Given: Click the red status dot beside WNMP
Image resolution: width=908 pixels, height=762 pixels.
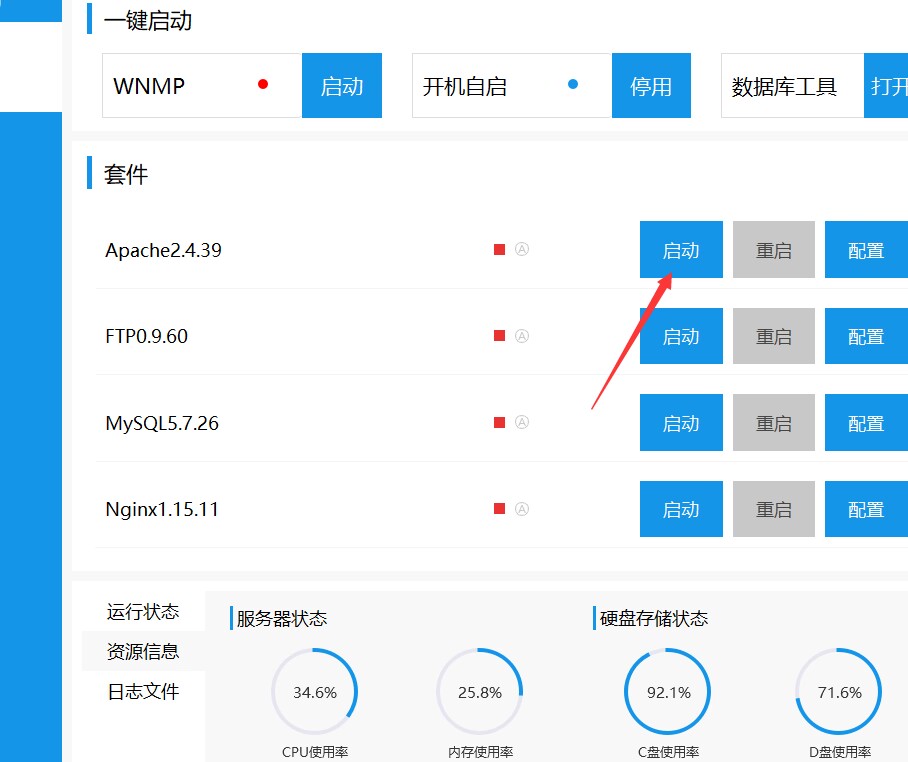Looking at the screenshot, I should tap(263, 85).
